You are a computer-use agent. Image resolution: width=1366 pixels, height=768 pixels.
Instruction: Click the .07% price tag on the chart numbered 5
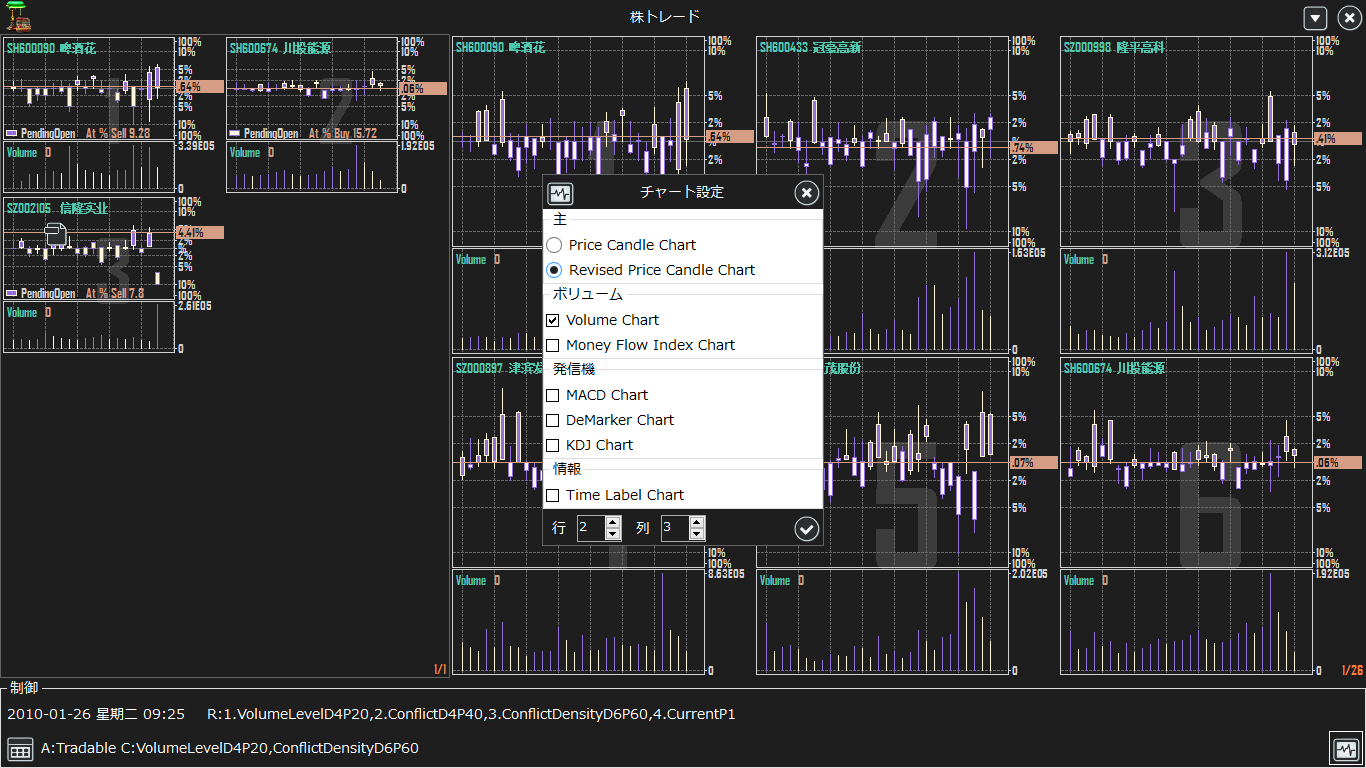pos(1033,463)
